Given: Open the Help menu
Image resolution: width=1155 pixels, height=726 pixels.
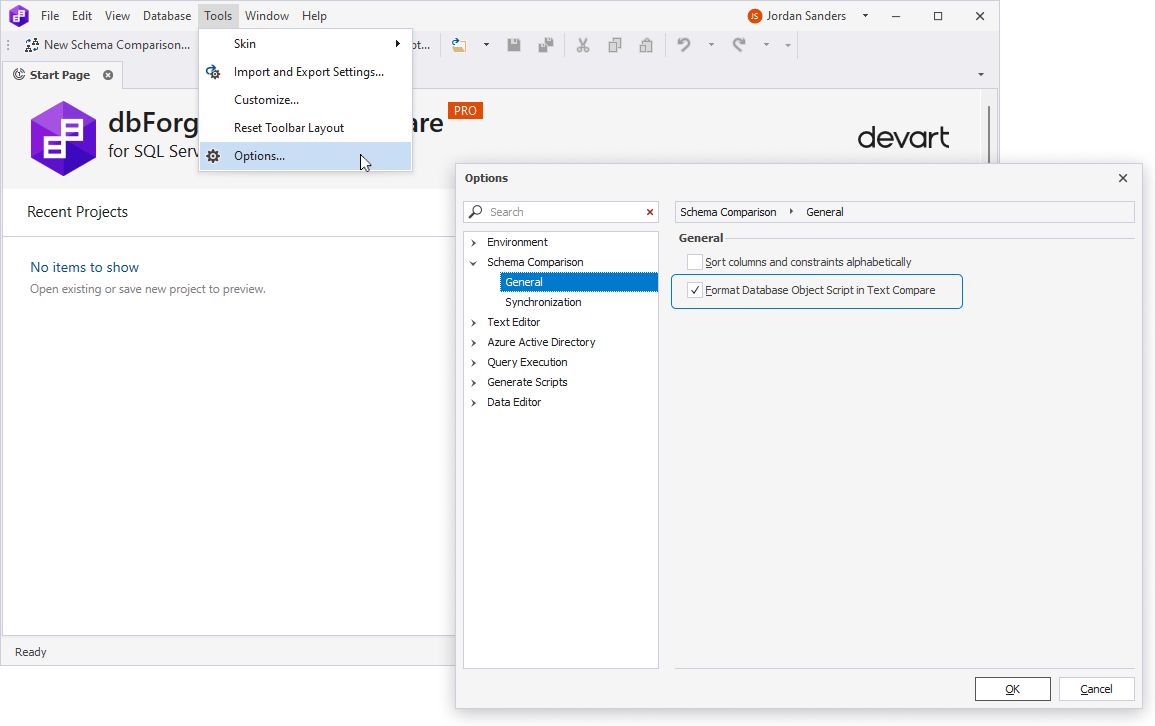Looking at the screenshot, I should [x=314, y=15].
